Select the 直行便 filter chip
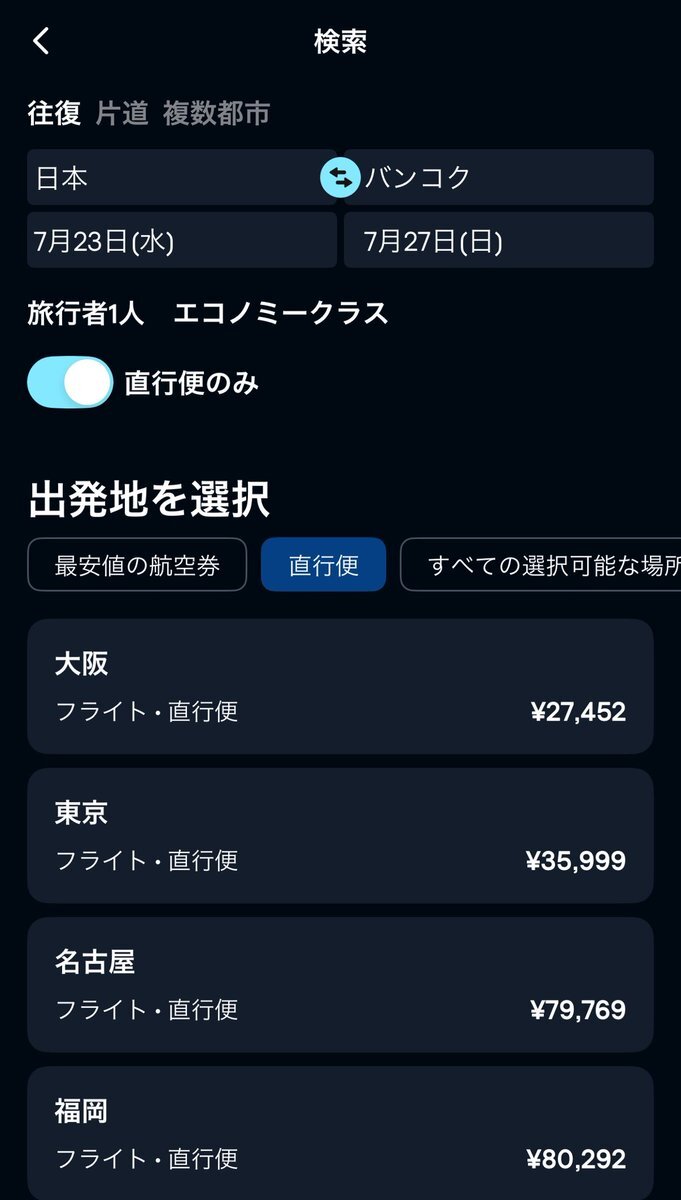Viewport: 681px width, 1200px height. 323,565
